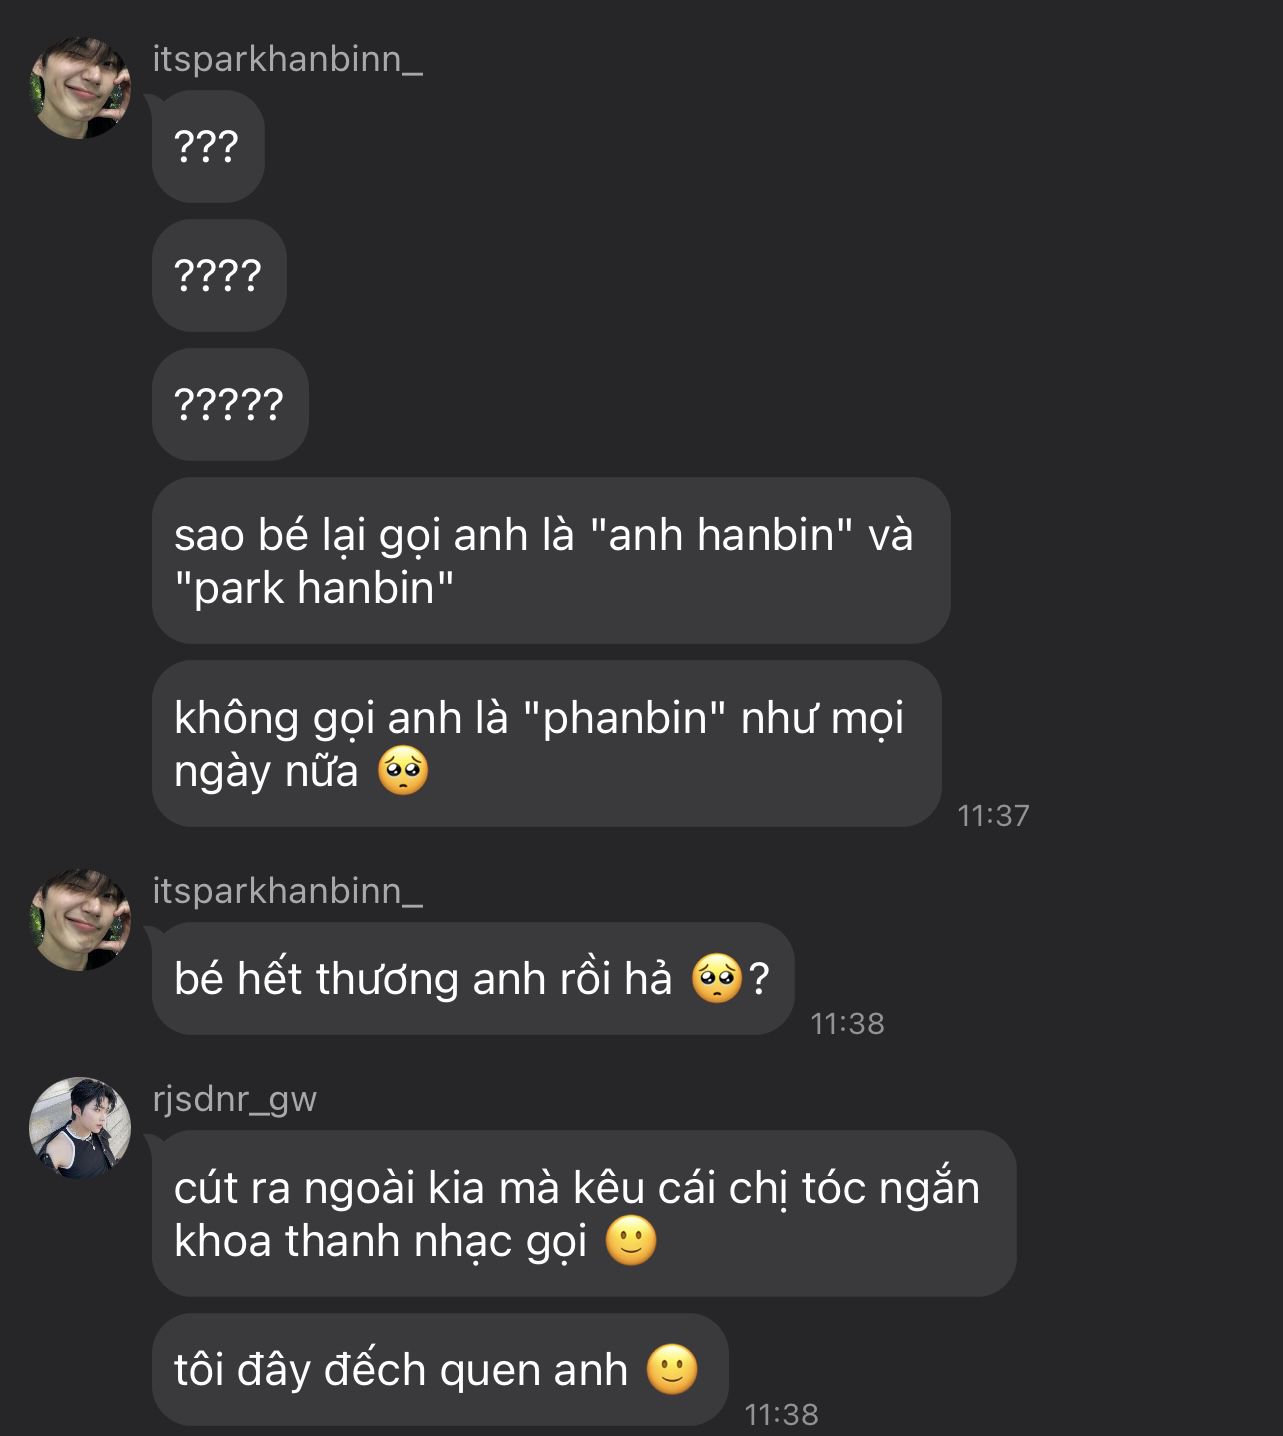Click smiling emoji after 'khoa thanh nhạc gọi'
Image resolution: width=1283 pixels, height=1436 pixels.
pos(631,1241)
